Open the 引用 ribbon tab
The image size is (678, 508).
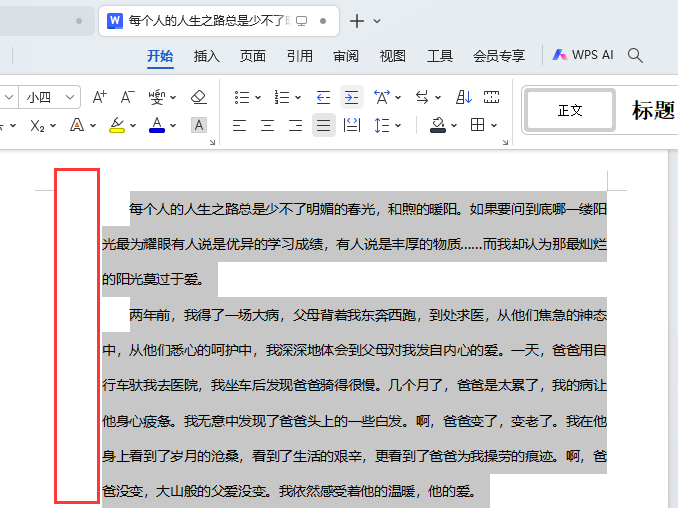(x=300, y=56)
